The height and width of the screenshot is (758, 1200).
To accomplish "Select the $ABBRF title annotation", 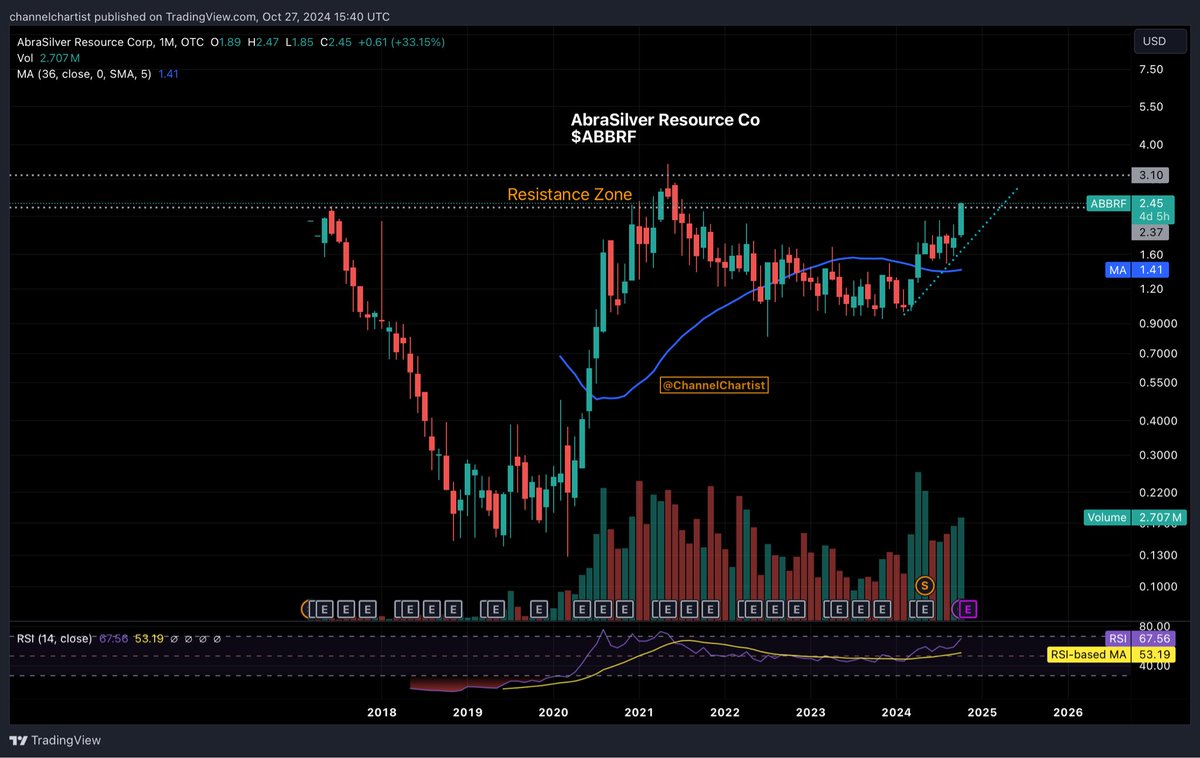I will coord(603,136).
